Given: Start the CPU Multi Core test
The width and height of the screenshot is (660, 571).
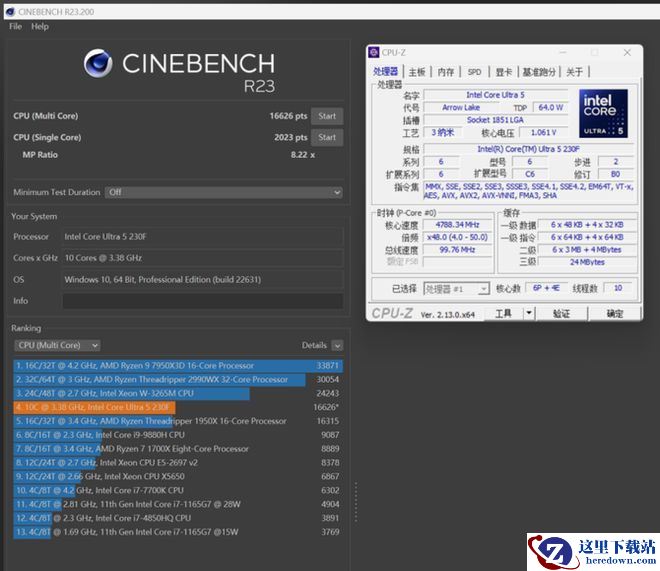Looking at the screenshot, I should pyautogui.click(x=327, y=116).
